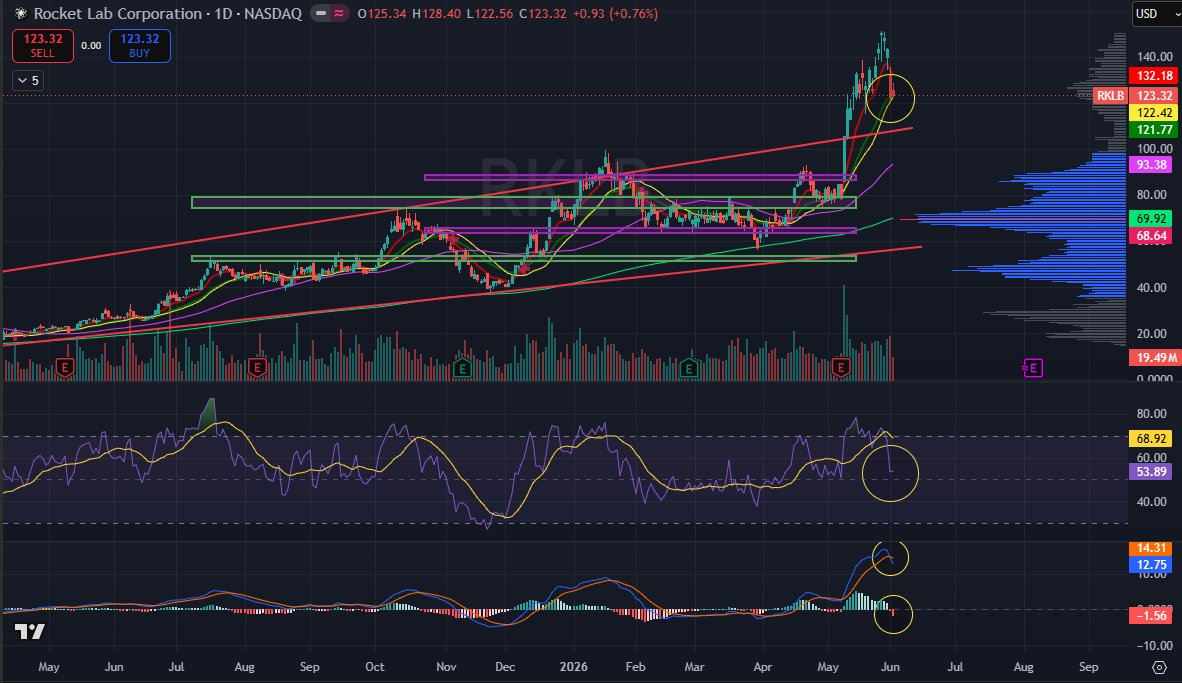Click the gray dash icon in the header pill
The height and width of the screenshot is (683, 1182).
tap(321, 14)
